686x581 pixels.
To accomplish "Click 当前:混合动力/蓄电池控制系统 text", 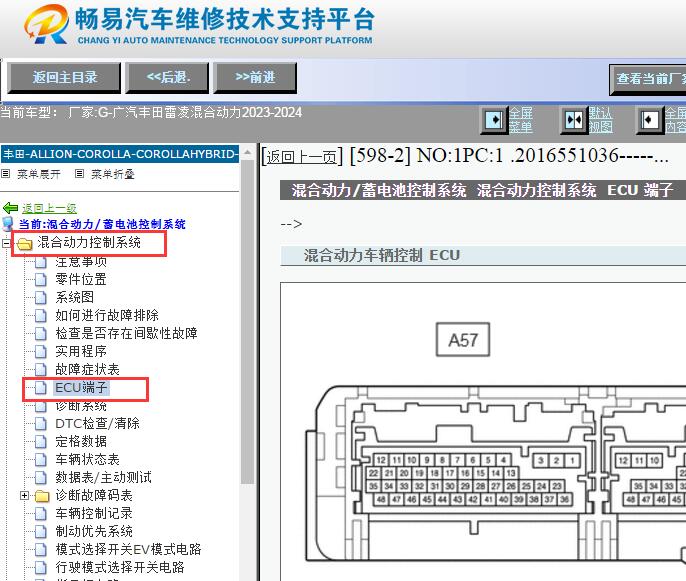I will [x=102, y=224].
